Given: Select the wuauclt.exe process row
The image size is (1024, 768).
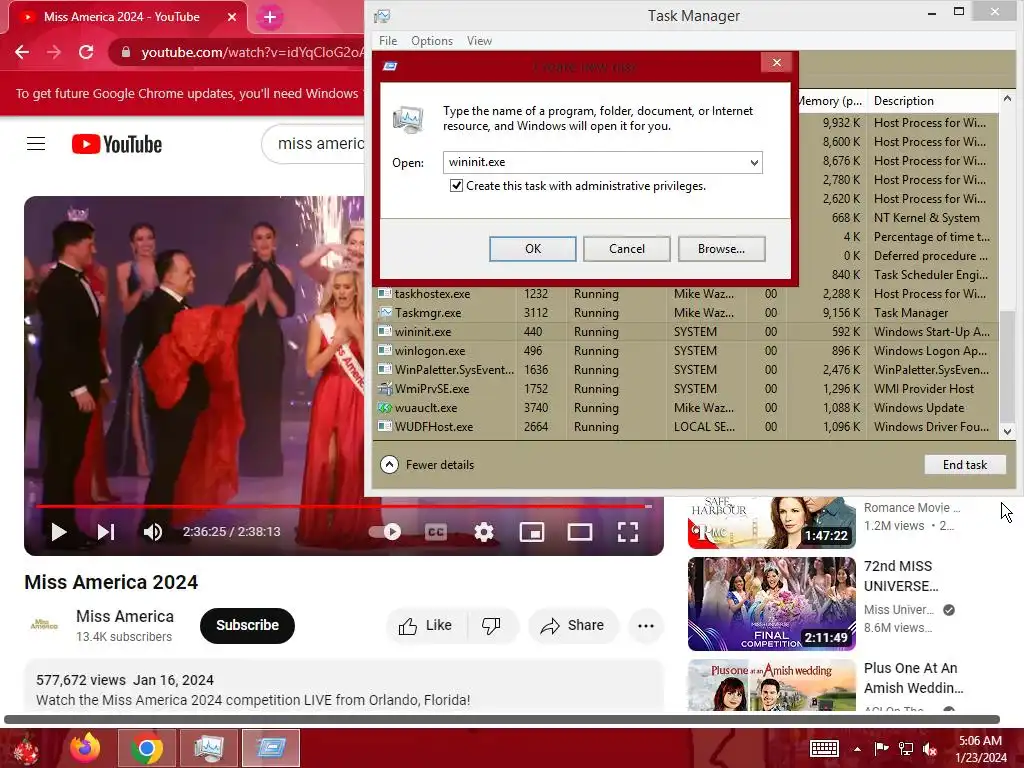Looking at the screenshot, I should click(x=684, y=408).
